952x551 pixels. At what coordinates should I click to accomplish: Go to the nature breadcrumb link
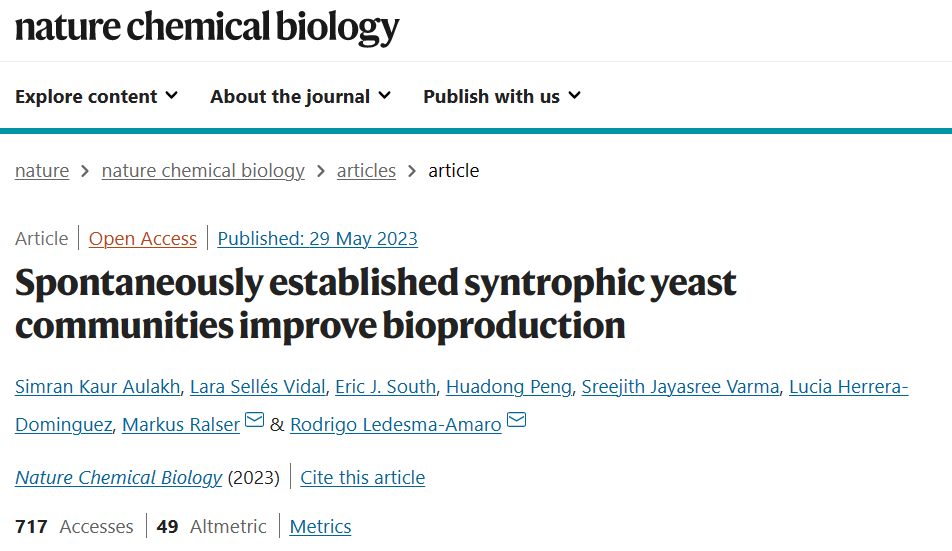(42, 171)
